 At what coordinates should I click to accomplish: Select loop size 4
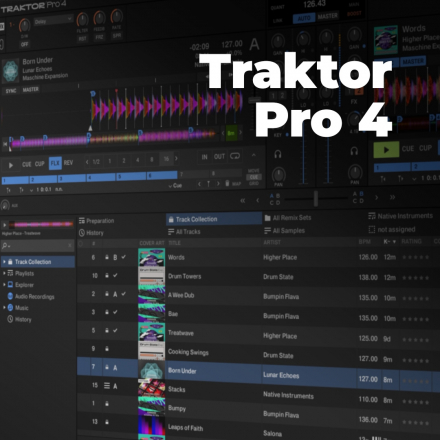click(x=138, y=160)
